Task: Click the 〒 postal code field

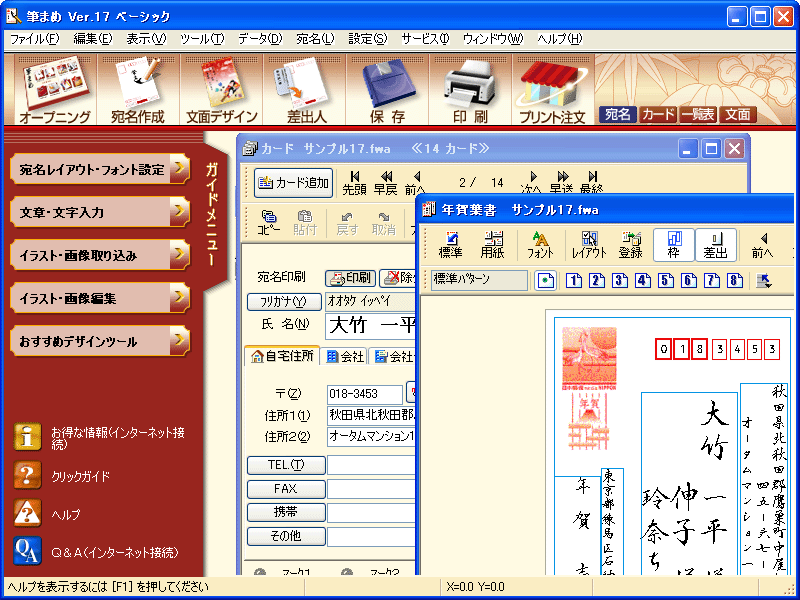Action: (365, 394)
